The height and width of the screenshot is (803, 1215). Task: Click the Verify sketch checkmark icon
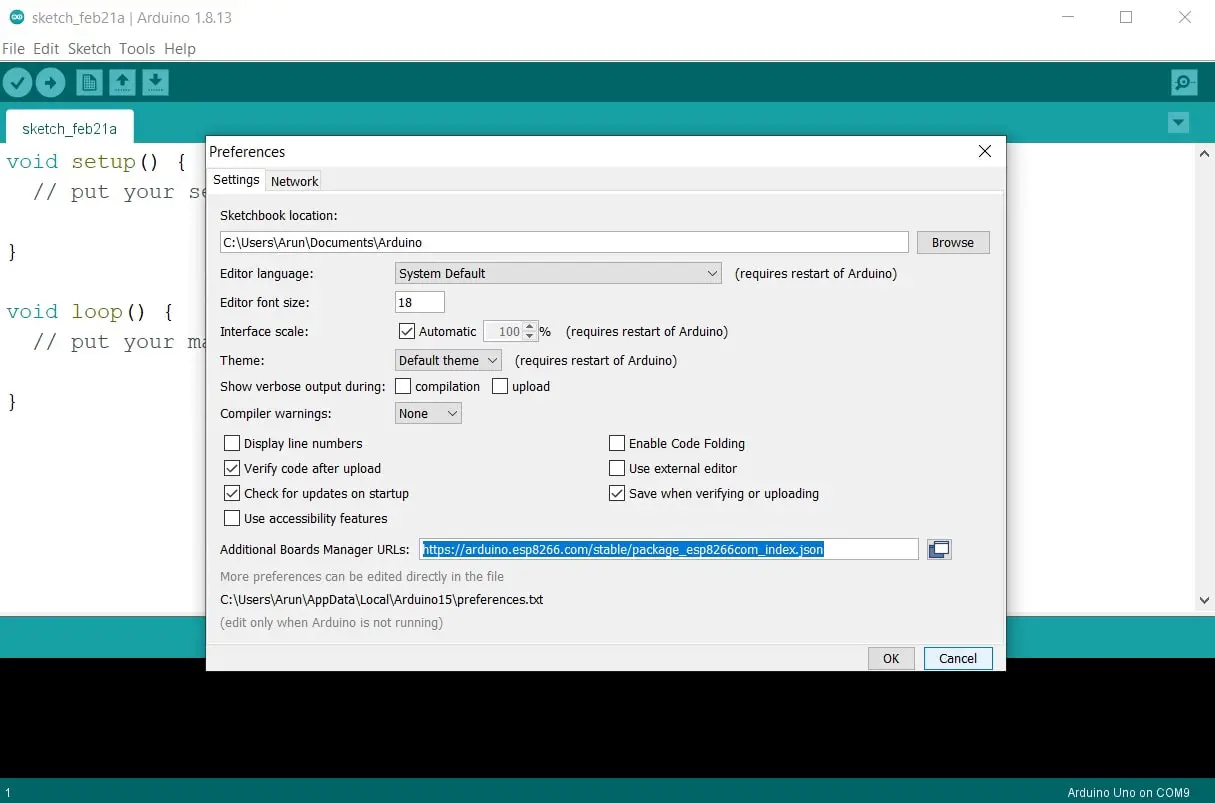(x=18, y=82)
